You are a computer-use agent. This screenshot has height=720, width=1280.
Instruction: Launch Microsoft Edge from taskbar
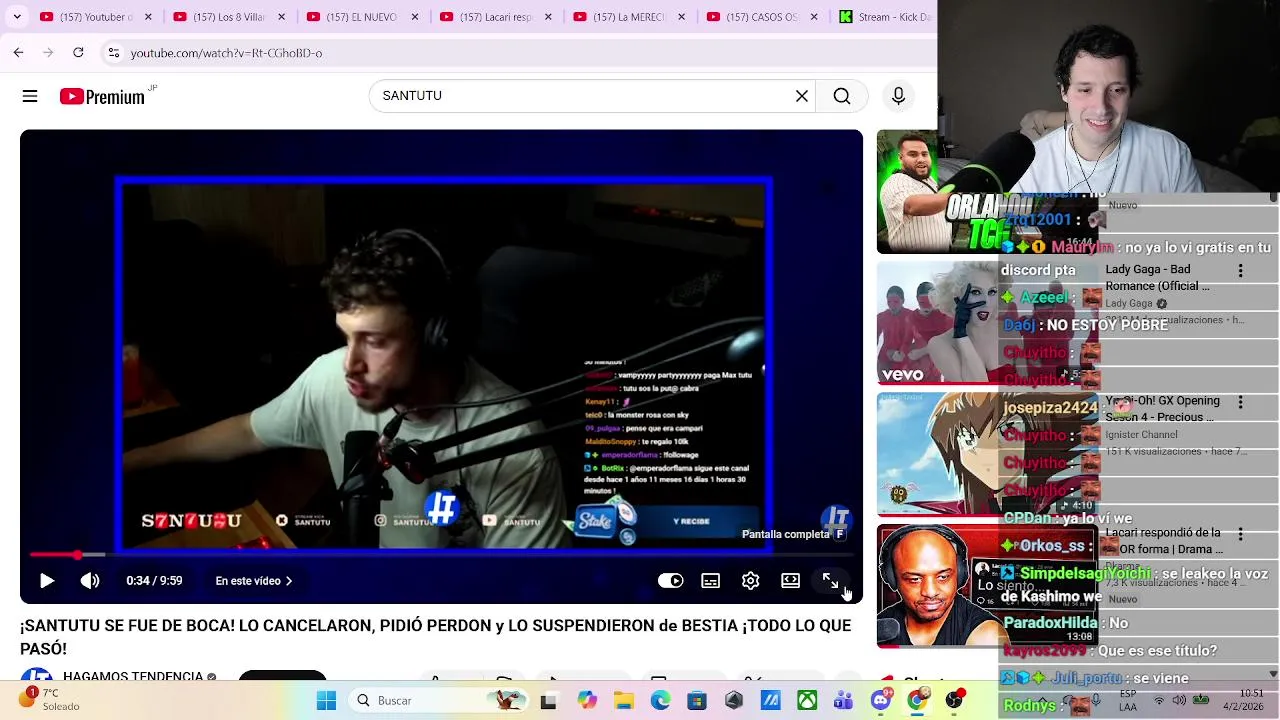(x=660, y=701)
